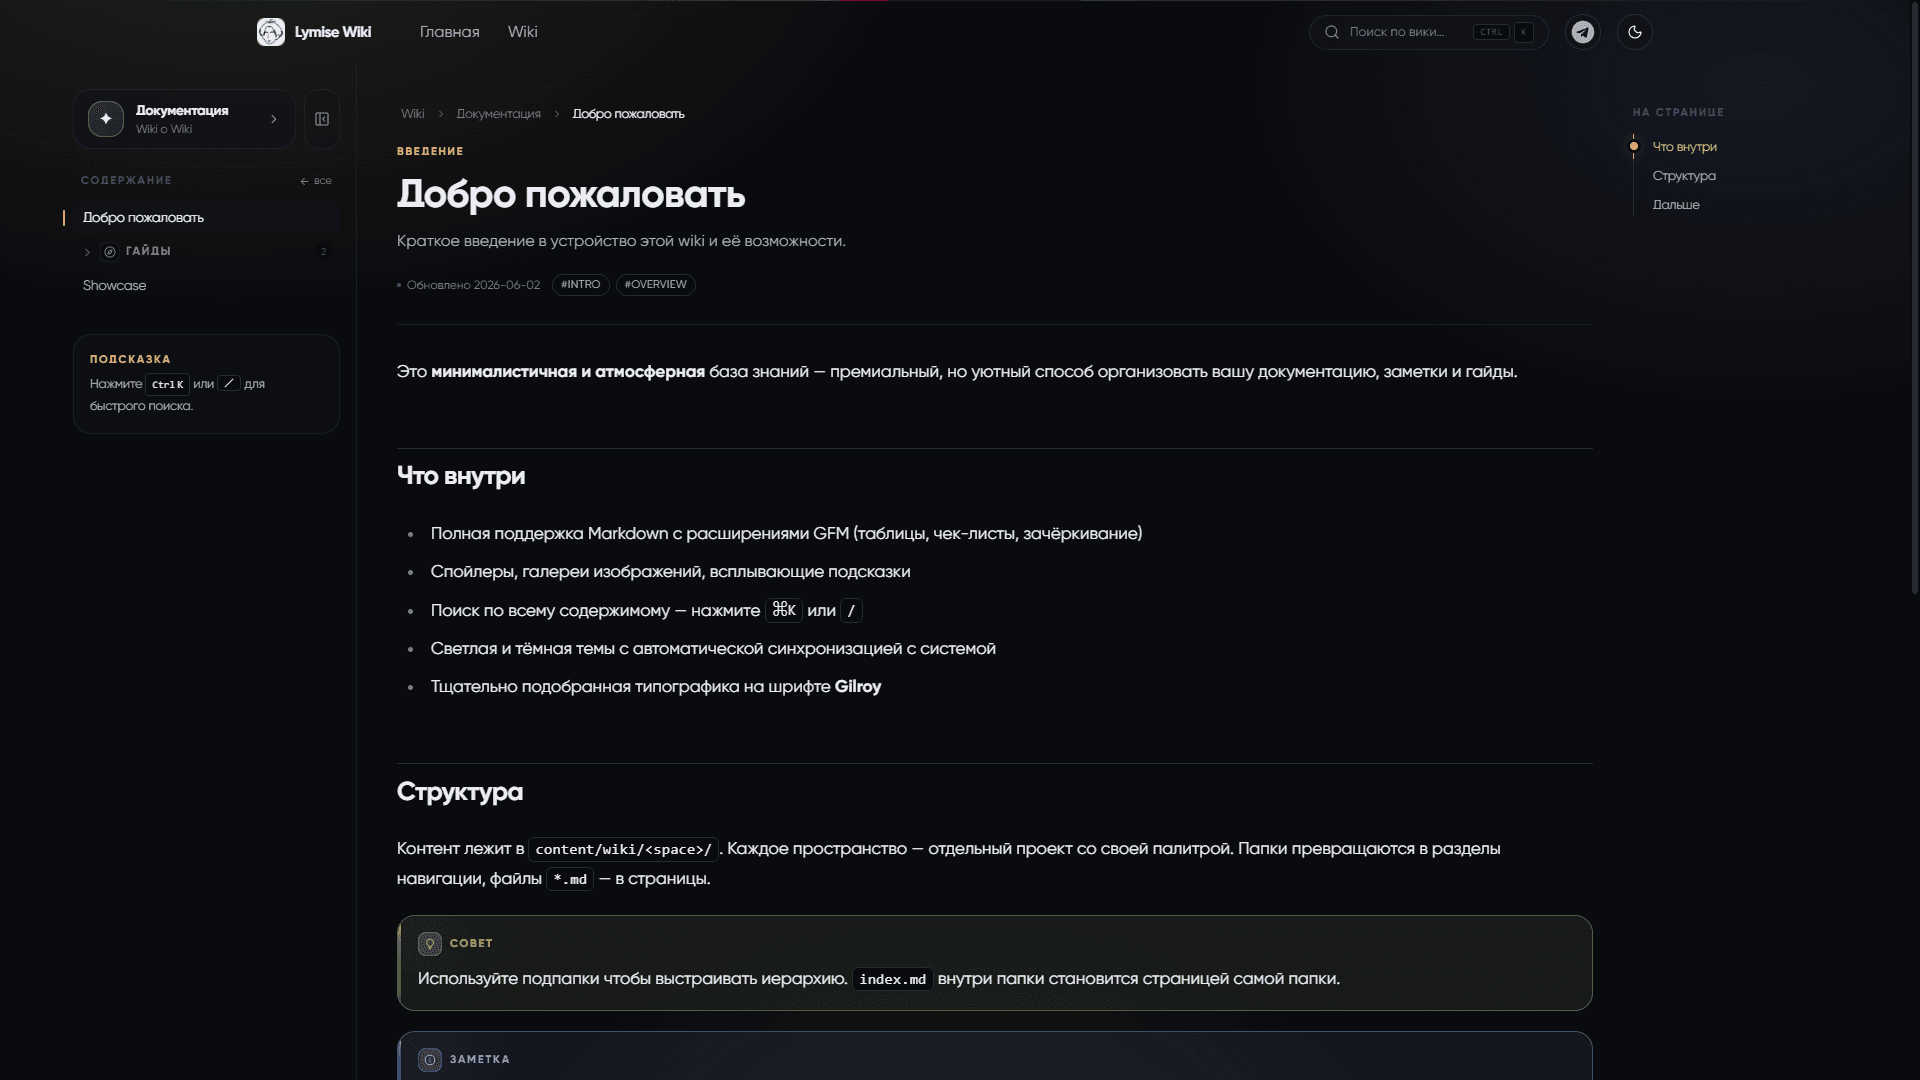1920x1080 pixels.
Task: Click the '*.md' inline code
Action: pos(569,879)
